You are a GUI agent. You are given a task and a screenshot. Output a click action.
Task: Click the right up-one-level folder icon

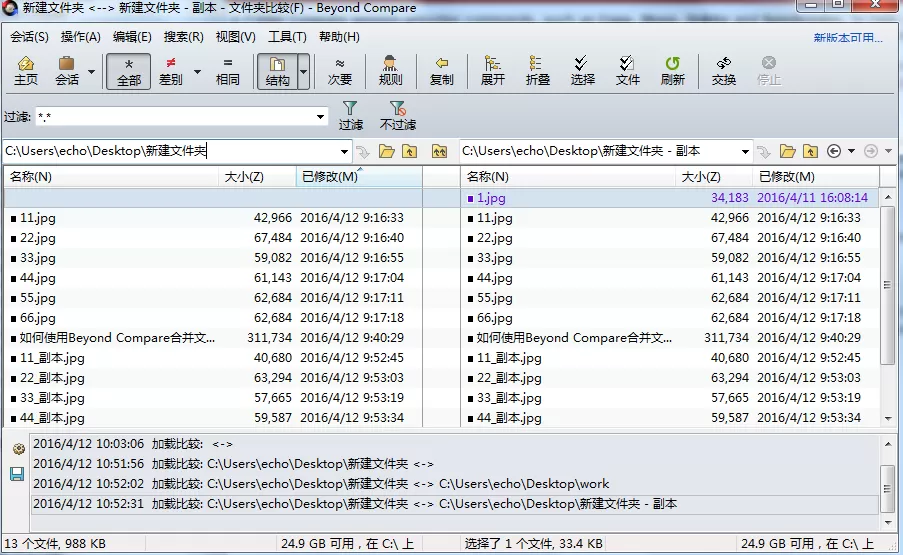(x=810, y=151)
